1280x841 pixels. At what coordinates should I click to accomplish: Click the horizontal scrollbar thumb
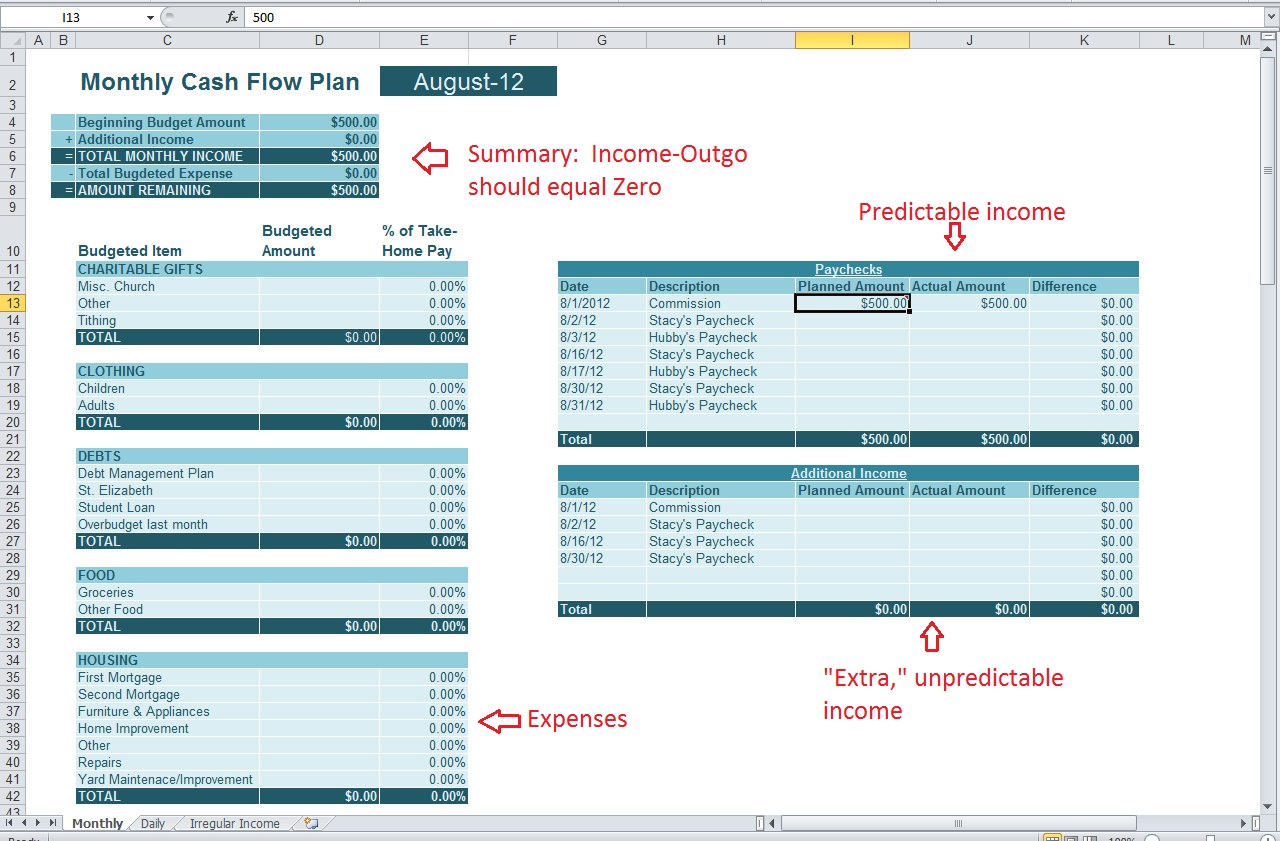tap(957, 823)
